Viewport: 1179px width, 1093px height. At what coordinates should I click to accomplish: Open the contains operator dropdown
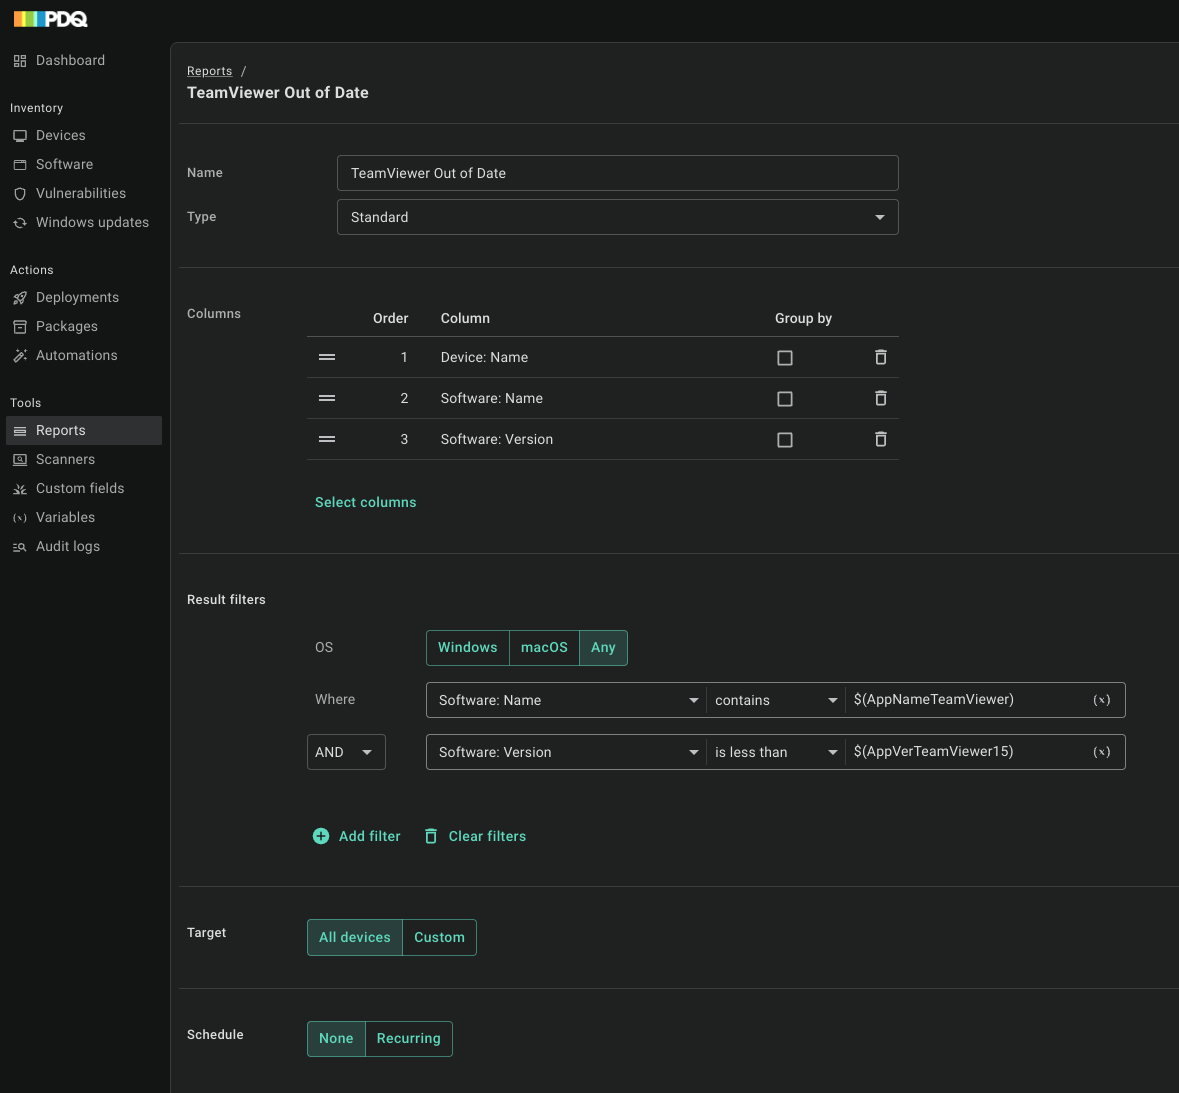(x=775, y=700)
